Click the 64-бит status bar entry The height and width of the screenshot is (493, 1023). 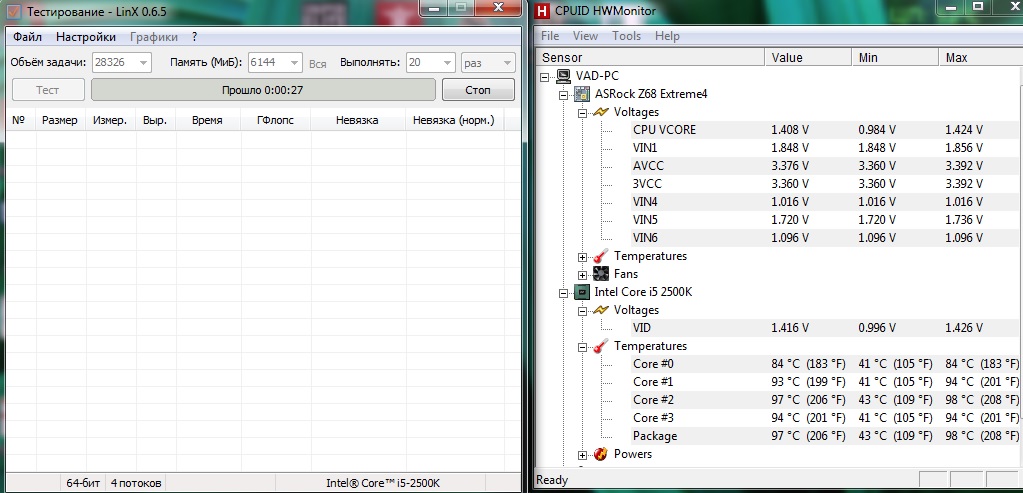pos(83,483)
